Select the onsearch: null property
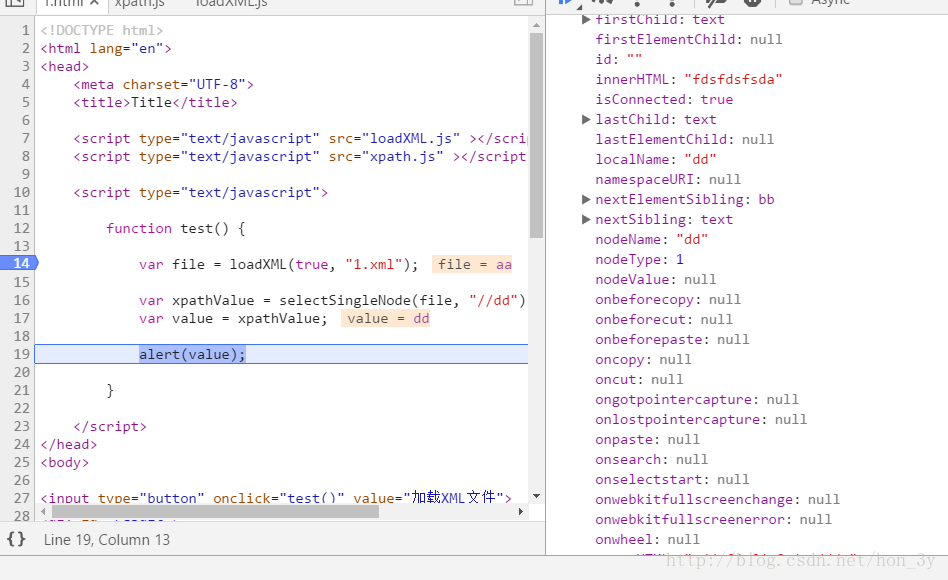This screenshot has height=580, width=948. (x=651, y=459)
